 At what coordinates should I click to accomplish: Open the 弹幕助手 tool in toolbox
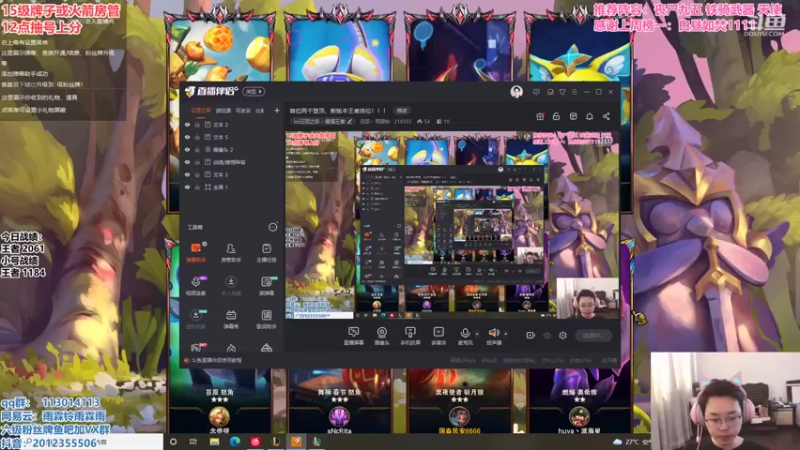click(196, 253)
